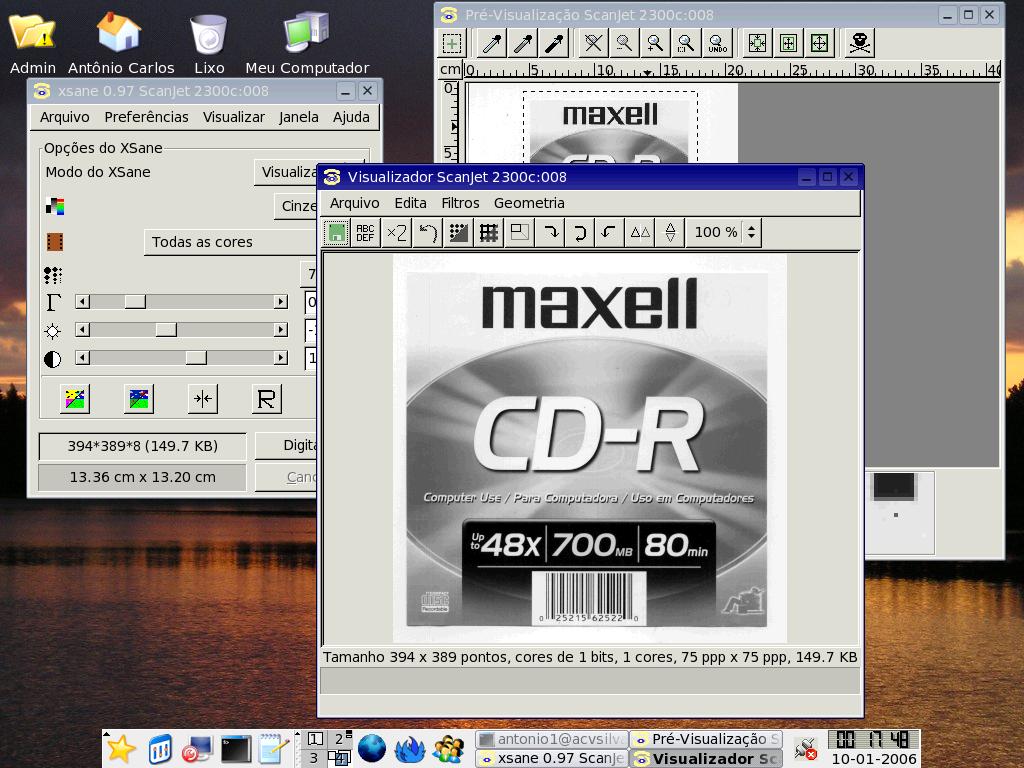
Task: Click the Cancelar button in xsane
Action: coord(287,477)
